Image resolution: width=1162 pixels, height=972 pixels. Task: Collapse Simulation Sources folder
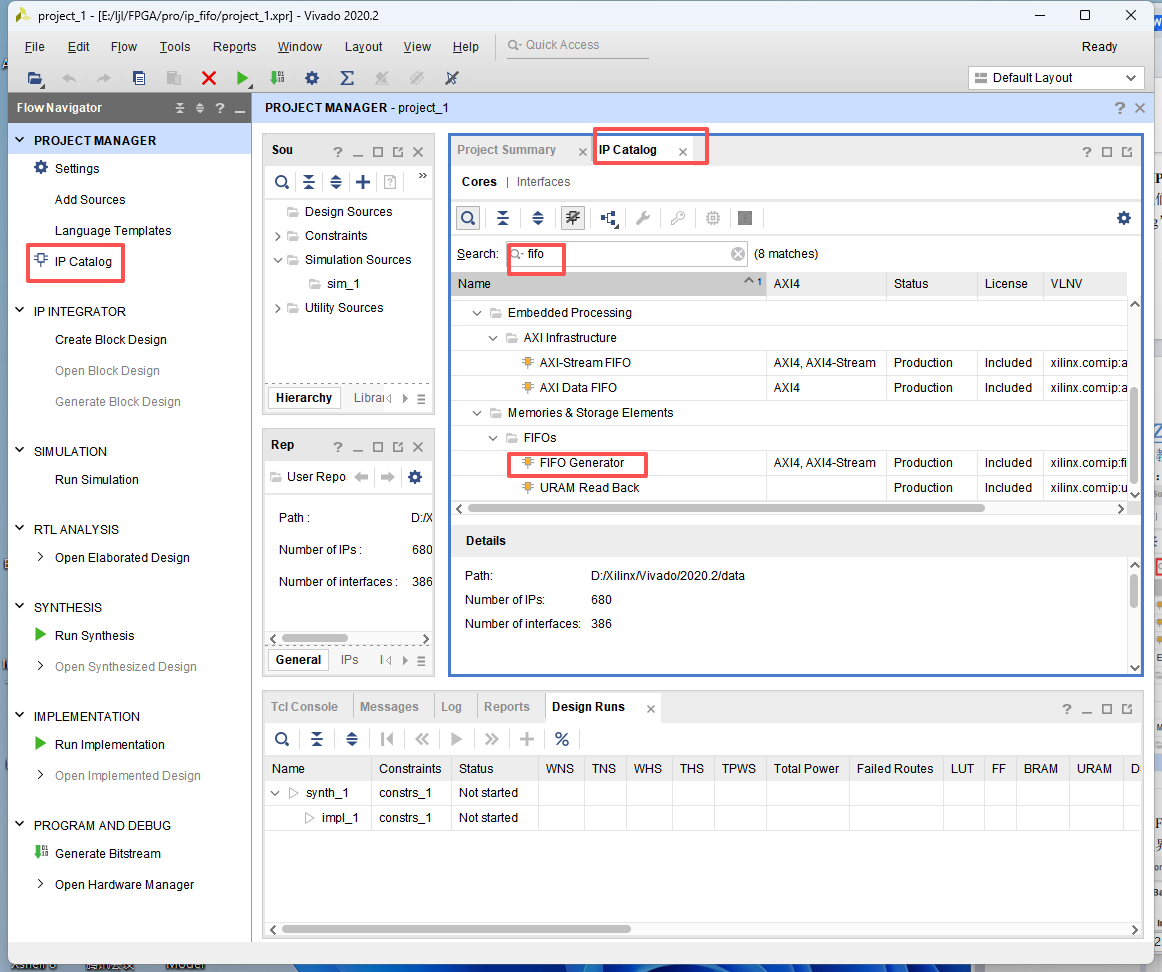click(278, 260)
